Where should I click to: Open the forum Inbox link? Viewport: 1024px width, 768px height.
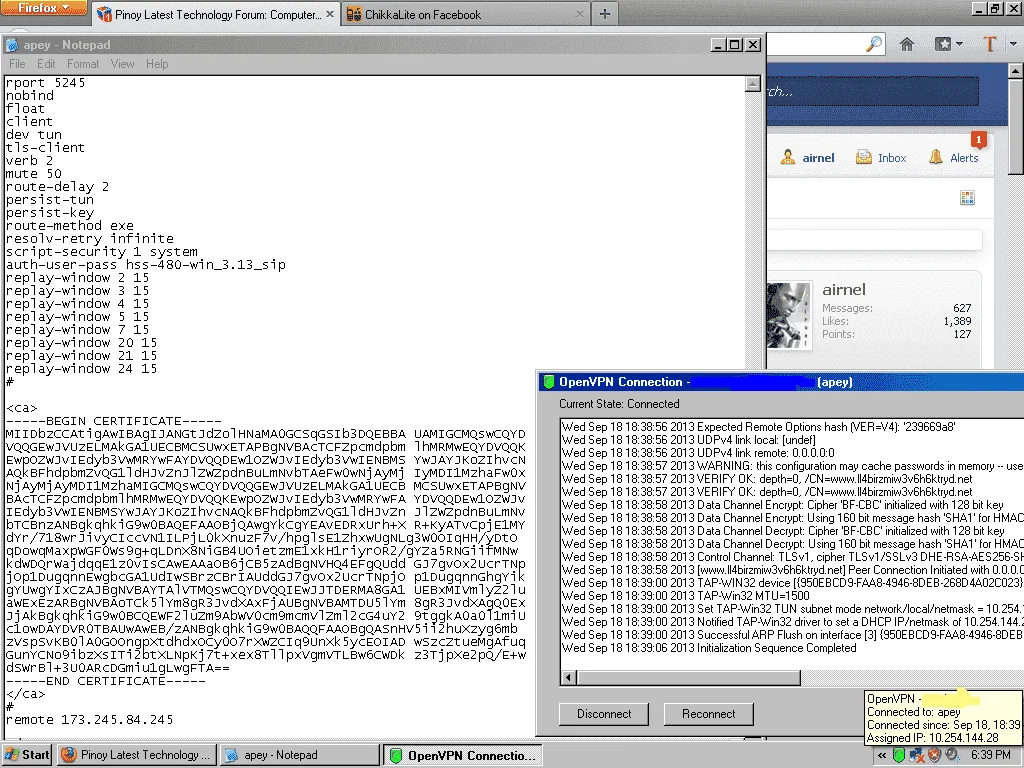point(892,158)
